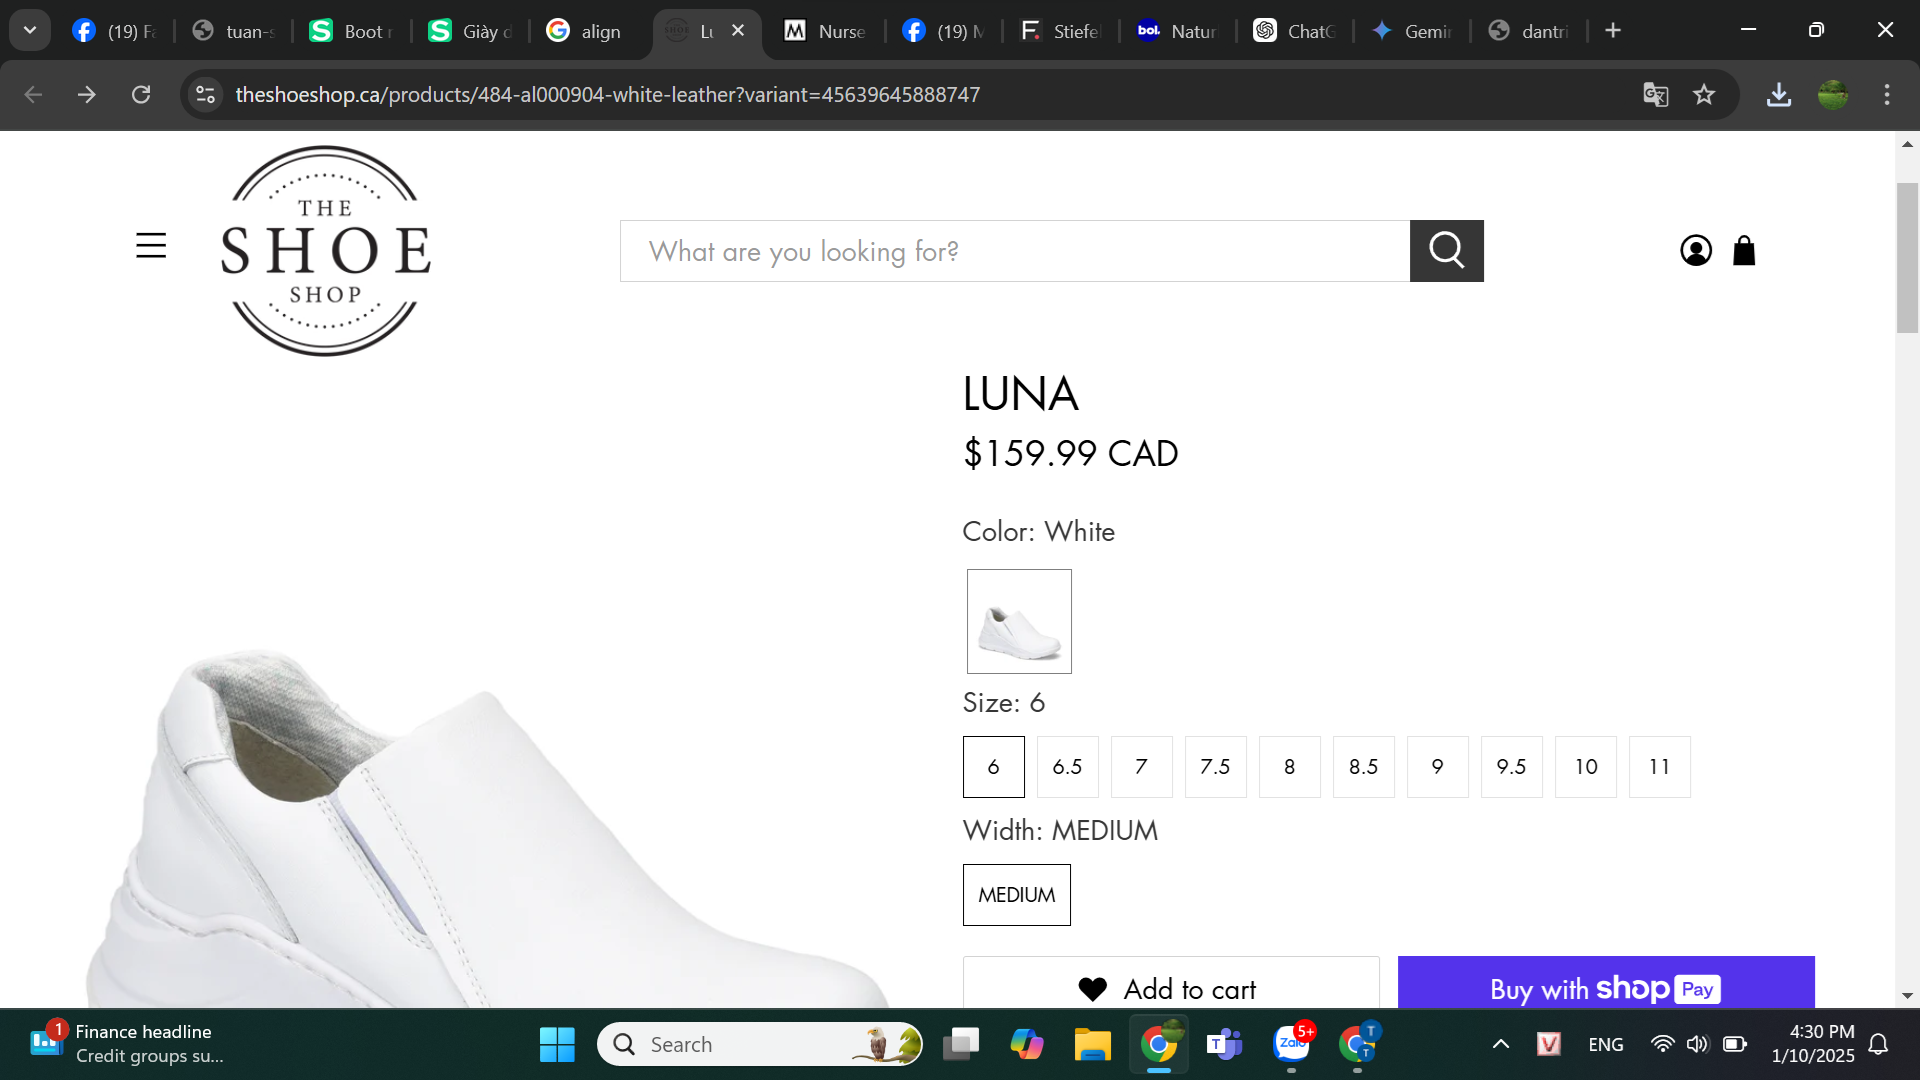Click the Google Translate page icon

(x=1656, y=95)
